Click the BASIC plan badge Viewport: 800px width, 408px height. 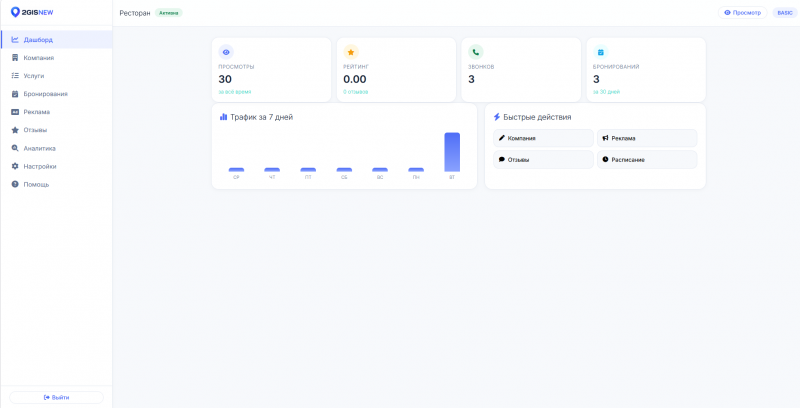785,13
